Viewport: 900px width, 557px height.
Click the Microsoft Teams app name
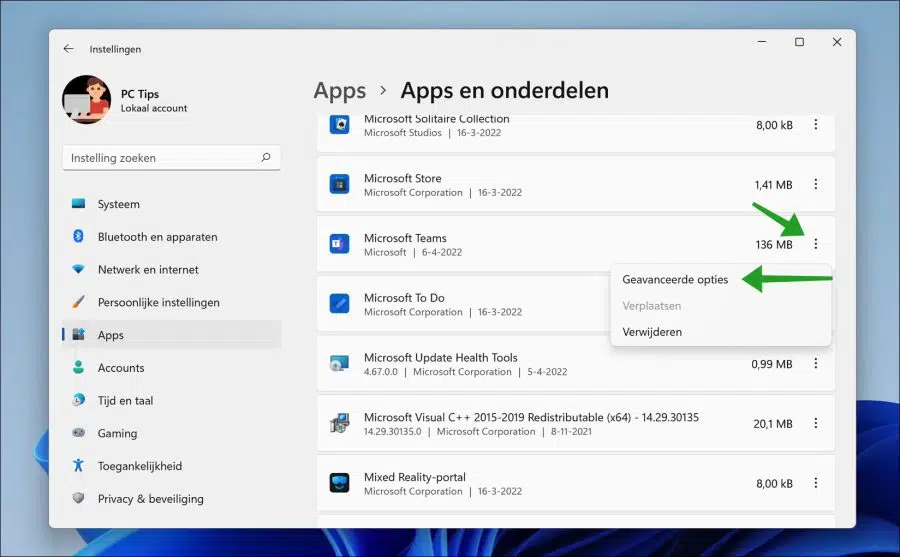click(405, 238)
